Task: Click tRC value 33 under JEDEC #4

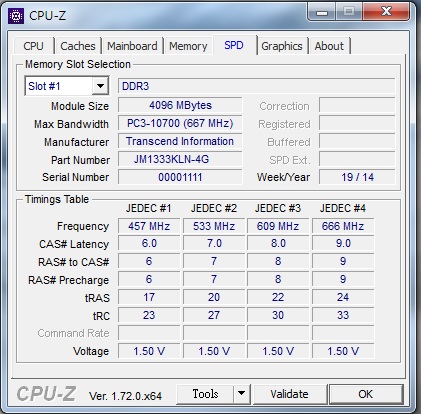Action: click(343, 315)
